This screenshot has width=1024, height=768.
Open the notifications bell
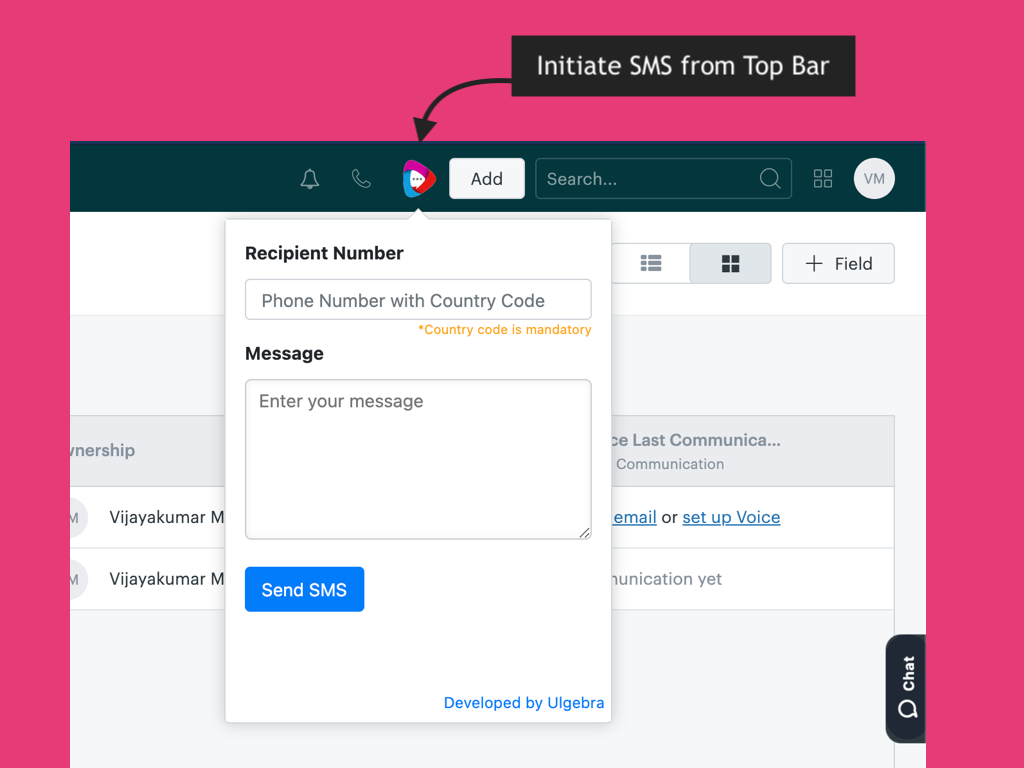[x=310, y=179]
